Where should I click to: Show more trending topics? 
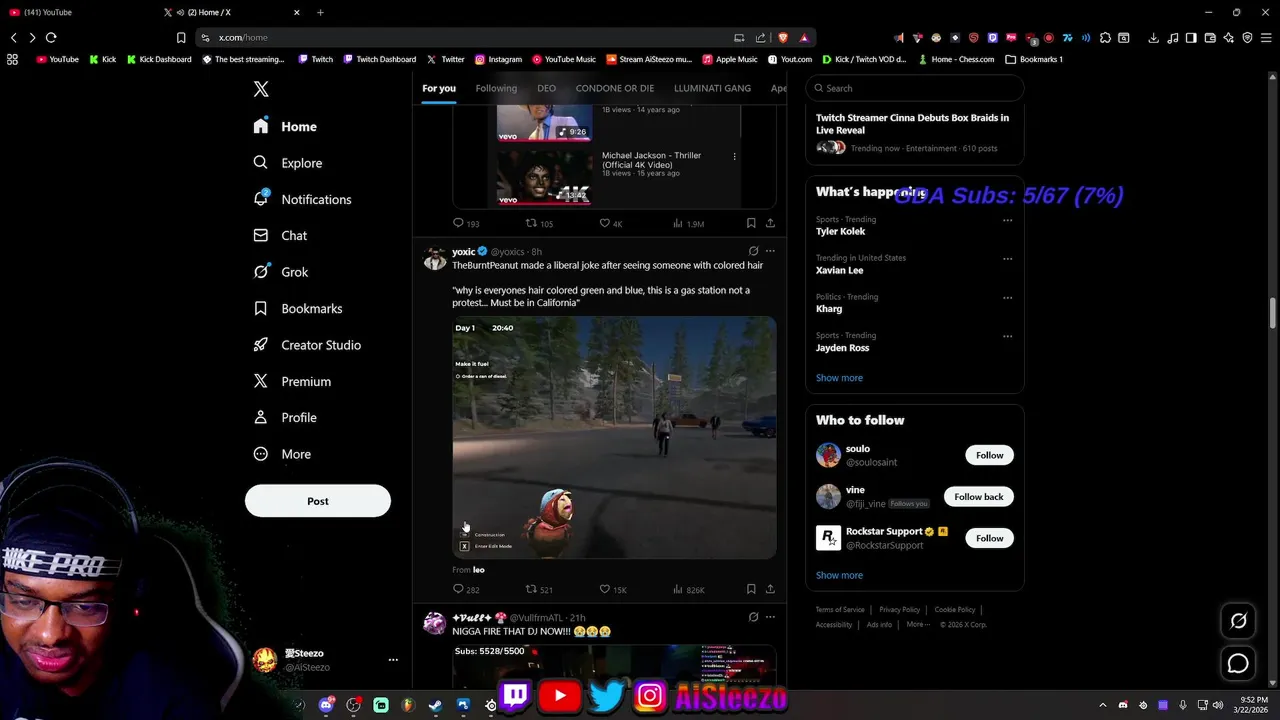tap(839, 378)
